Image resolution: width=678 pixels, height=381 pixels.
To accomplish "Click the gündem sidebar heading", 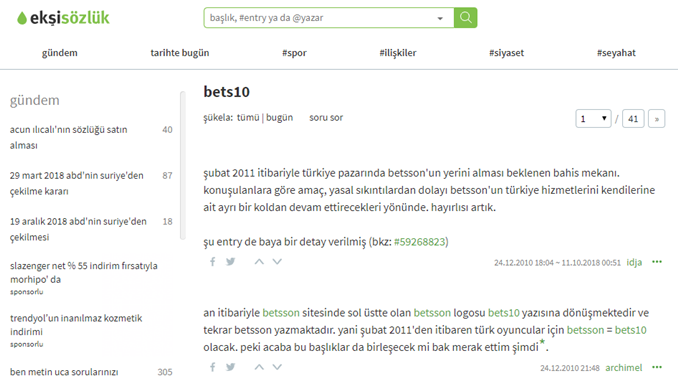I will [35, 100].
